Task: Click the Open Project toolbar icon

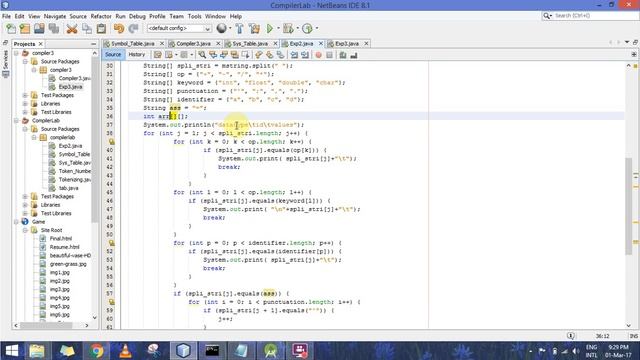Action: click(39, 29)
